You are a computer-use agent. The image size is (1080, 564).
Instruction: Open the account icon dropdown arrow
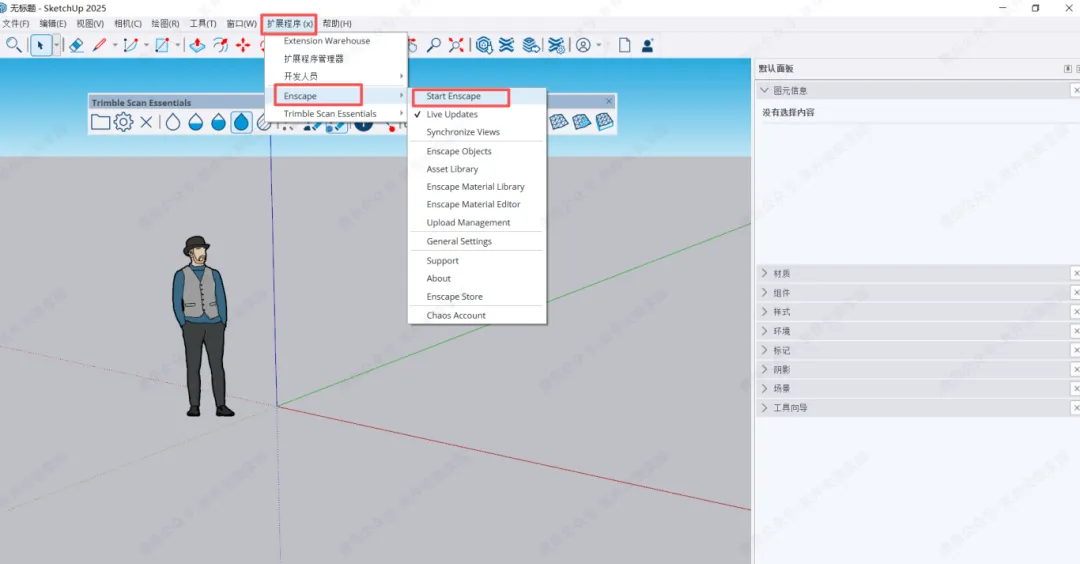click(x=599, y=45)
